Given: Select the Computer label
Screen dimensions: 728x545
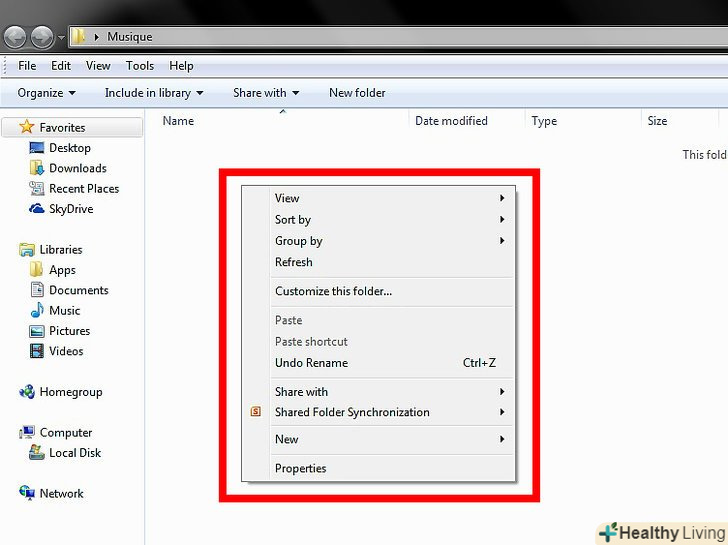Looking at the screenshot, I should coord(66,433).
